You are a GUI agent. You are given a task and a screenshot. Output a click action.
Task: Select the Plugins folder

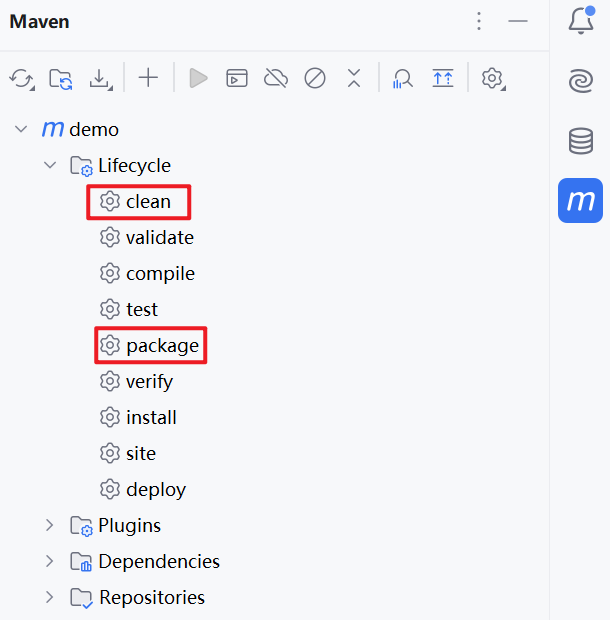115,525
